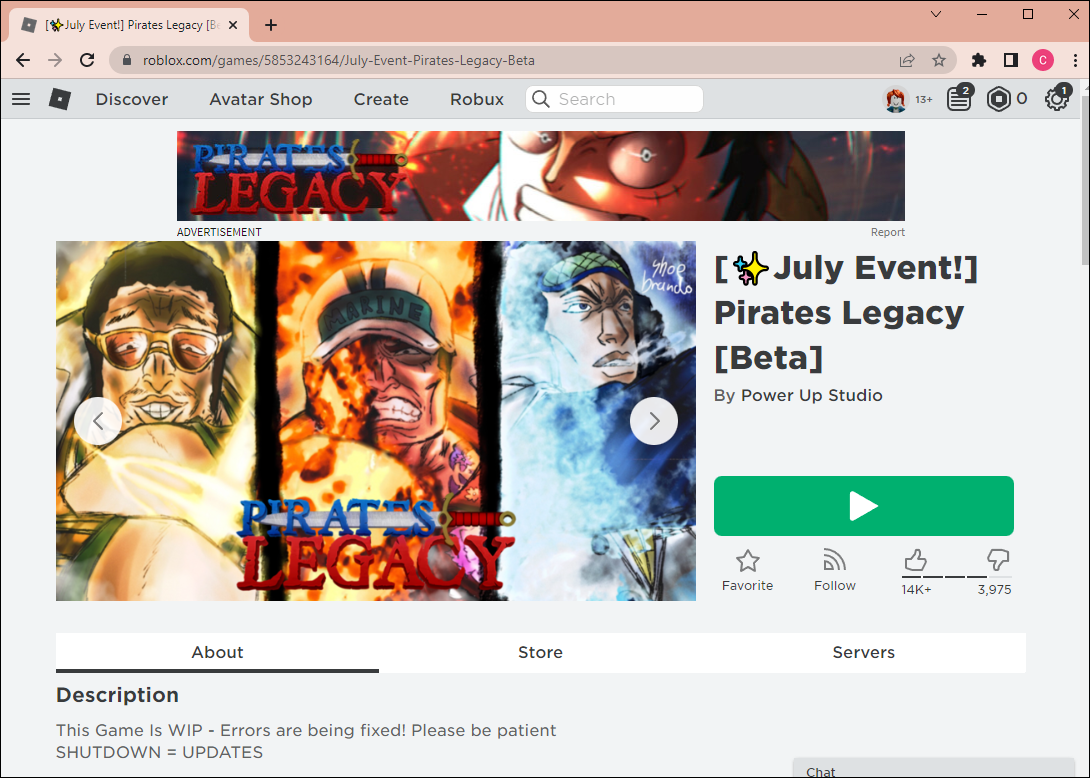The width and height of the screenshot is (1090, 778).
Task: Show the previous game thumbnail
Action: 98,421
